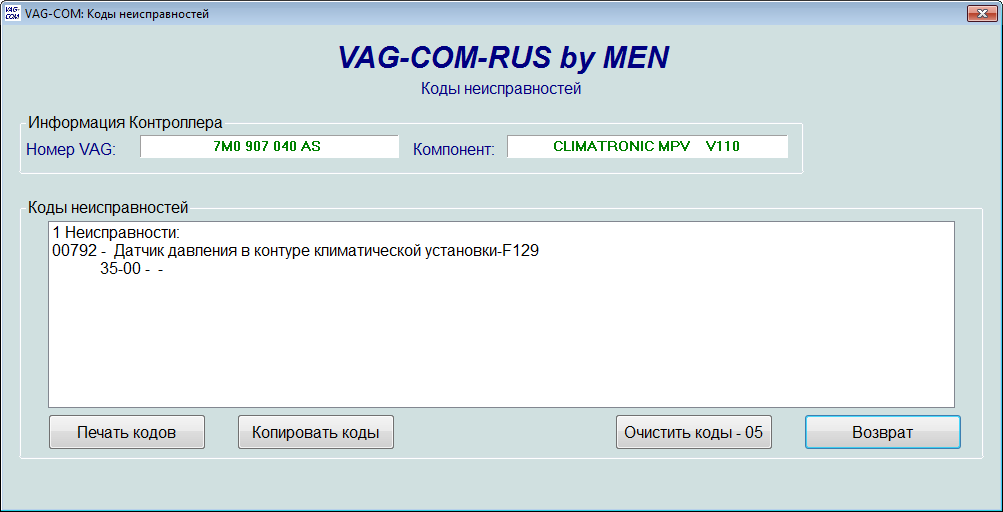Click the Коды неисправностей group box title
The width and height of the screenshot is (1003, 512).
coord(108,208)
